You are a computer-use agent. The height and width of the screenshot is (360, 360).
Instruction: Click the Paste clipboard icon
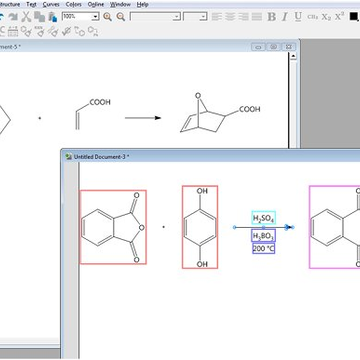(x=53, y=17)
